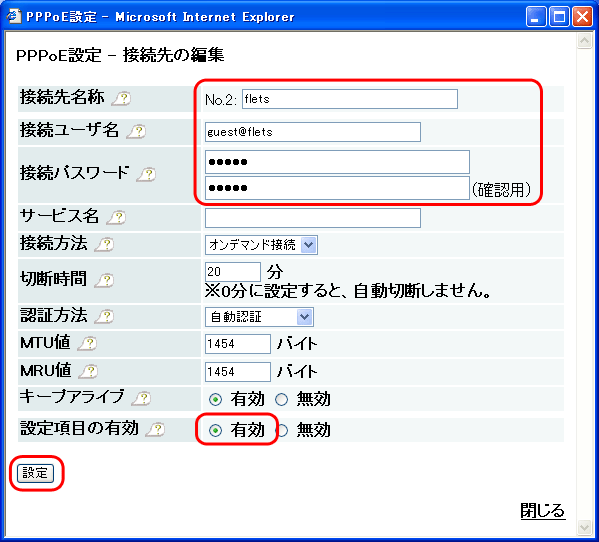Show help for サービス名 field
The image size is (599, 542).
point(117,217)
